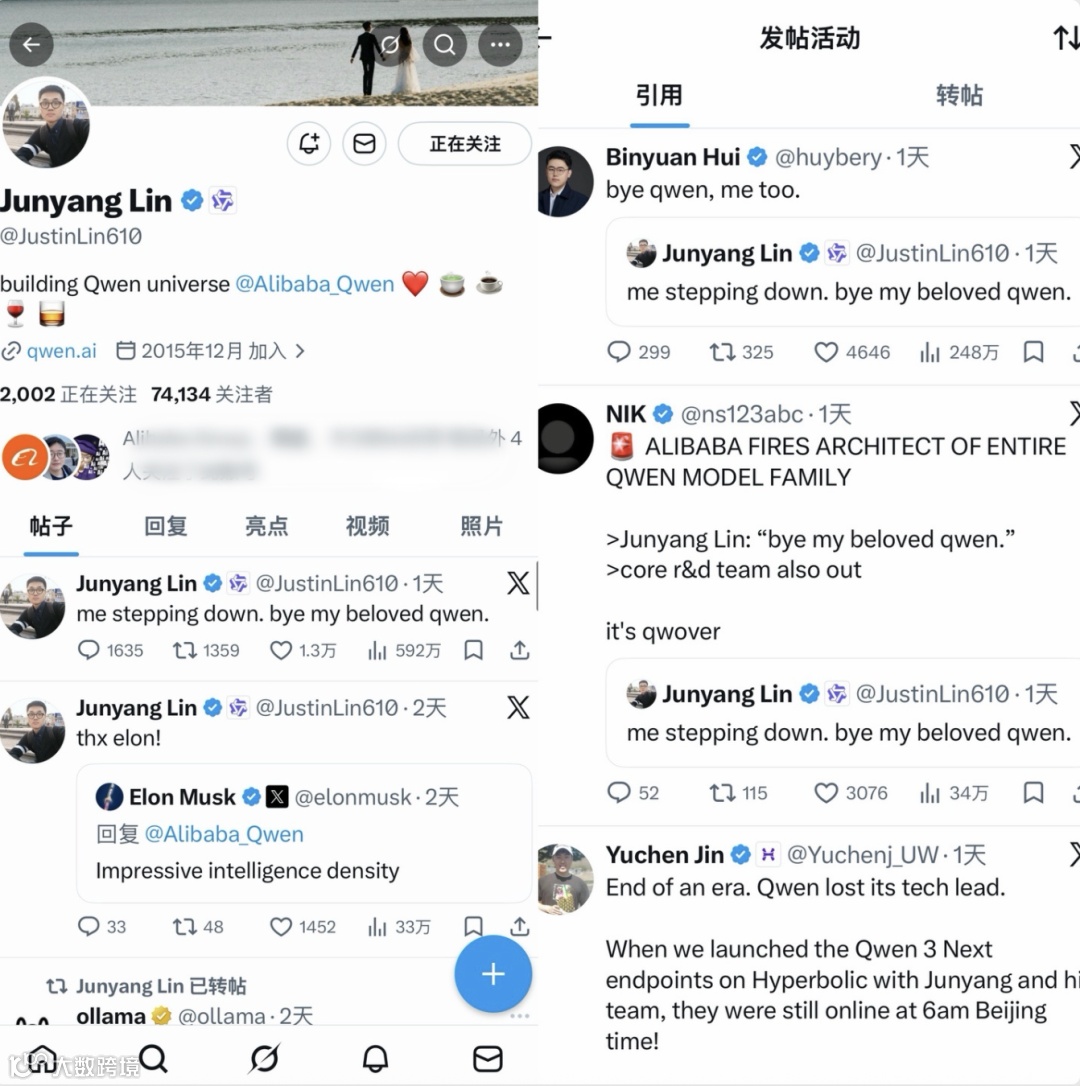Screen dimensions: 1080x1086
Task: Open the sort arrows on 发帖活动 header
Action: point(1067,37)
